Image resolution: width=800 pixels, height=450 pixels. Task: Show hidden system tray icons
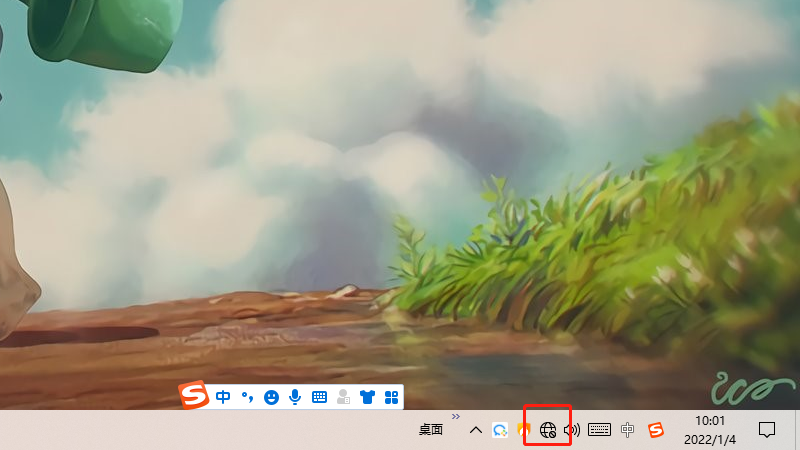(476, 430)
